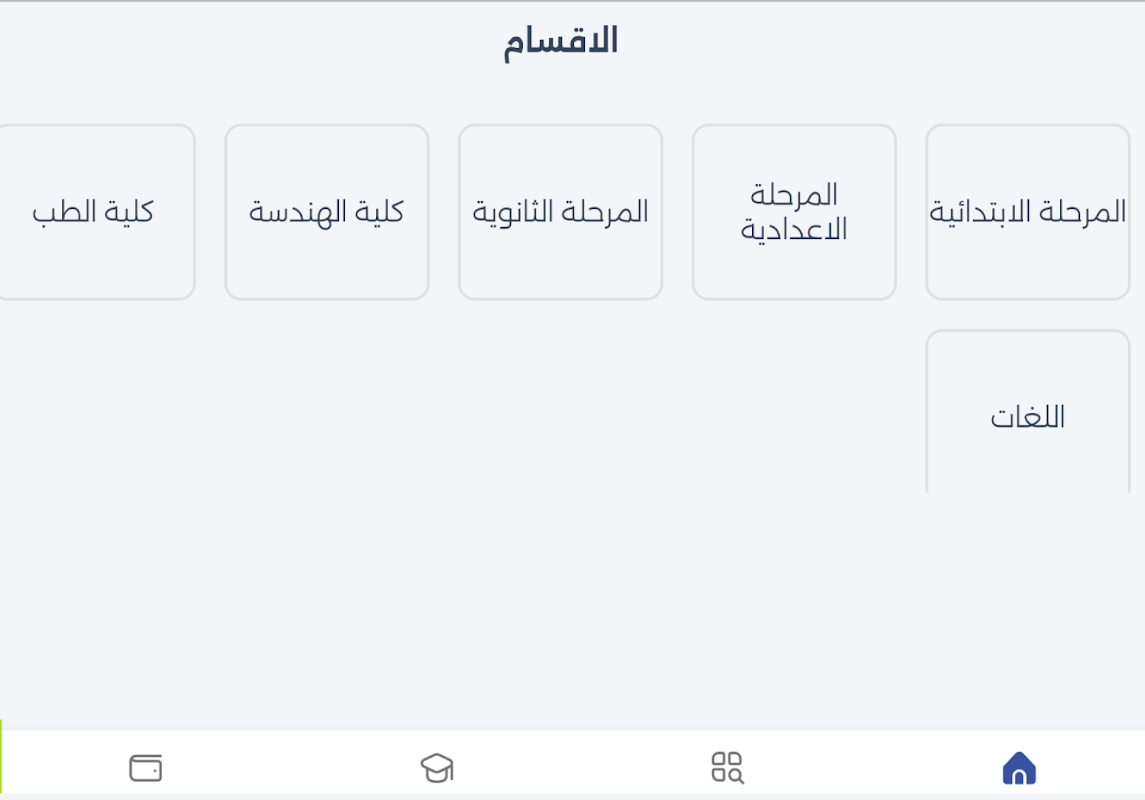Click the اللغات text label
The width and height of the screenshot is (1145, 800).
coord(1027,418)
